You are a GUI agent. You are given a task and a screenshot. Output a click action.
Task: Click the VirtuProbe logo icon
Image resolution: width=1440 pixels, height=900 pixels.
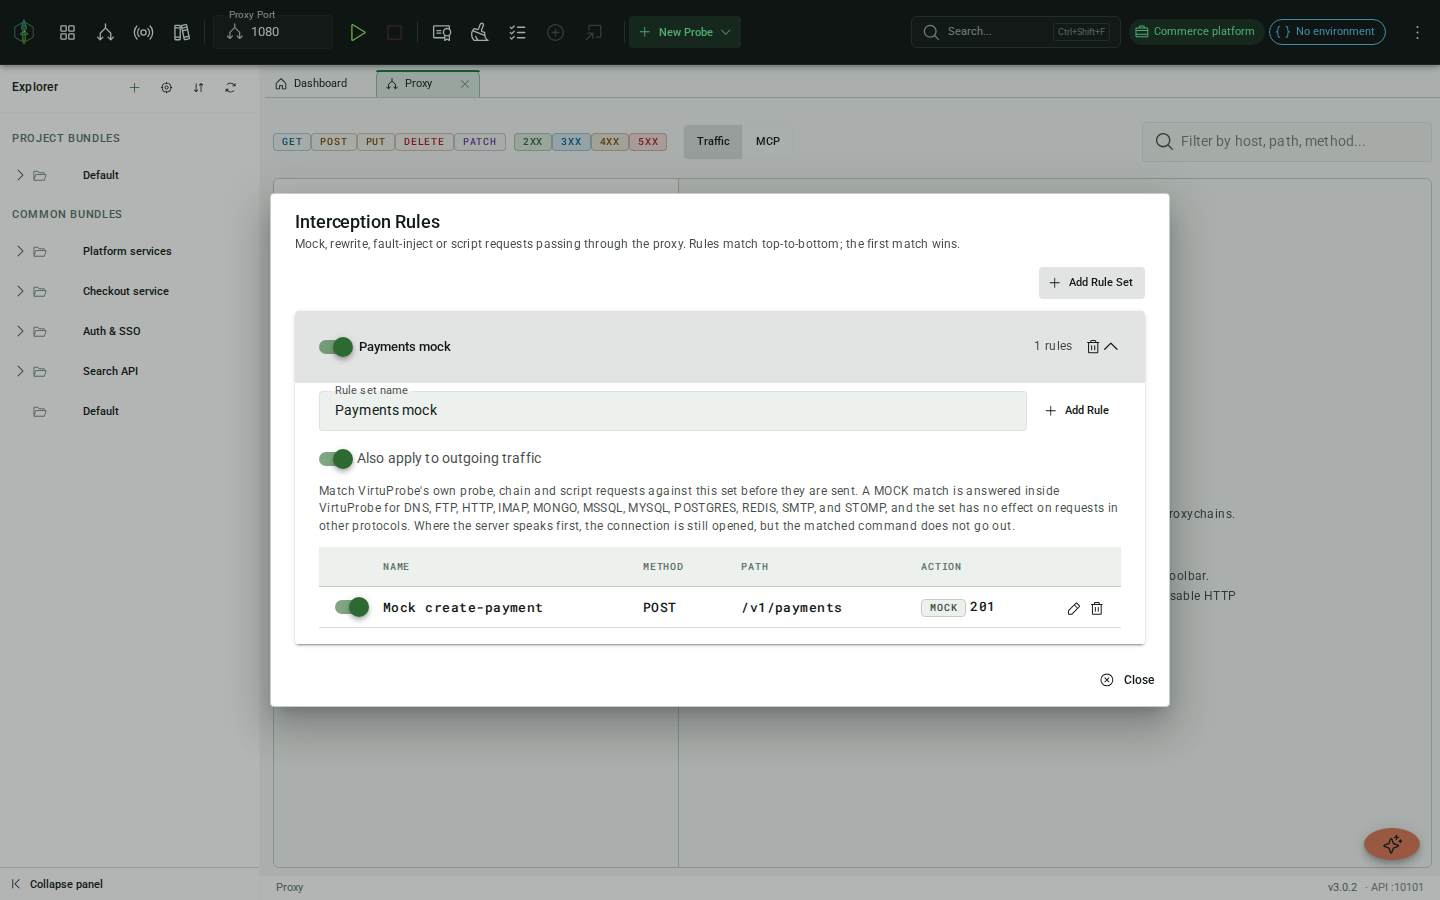point(24,32)
